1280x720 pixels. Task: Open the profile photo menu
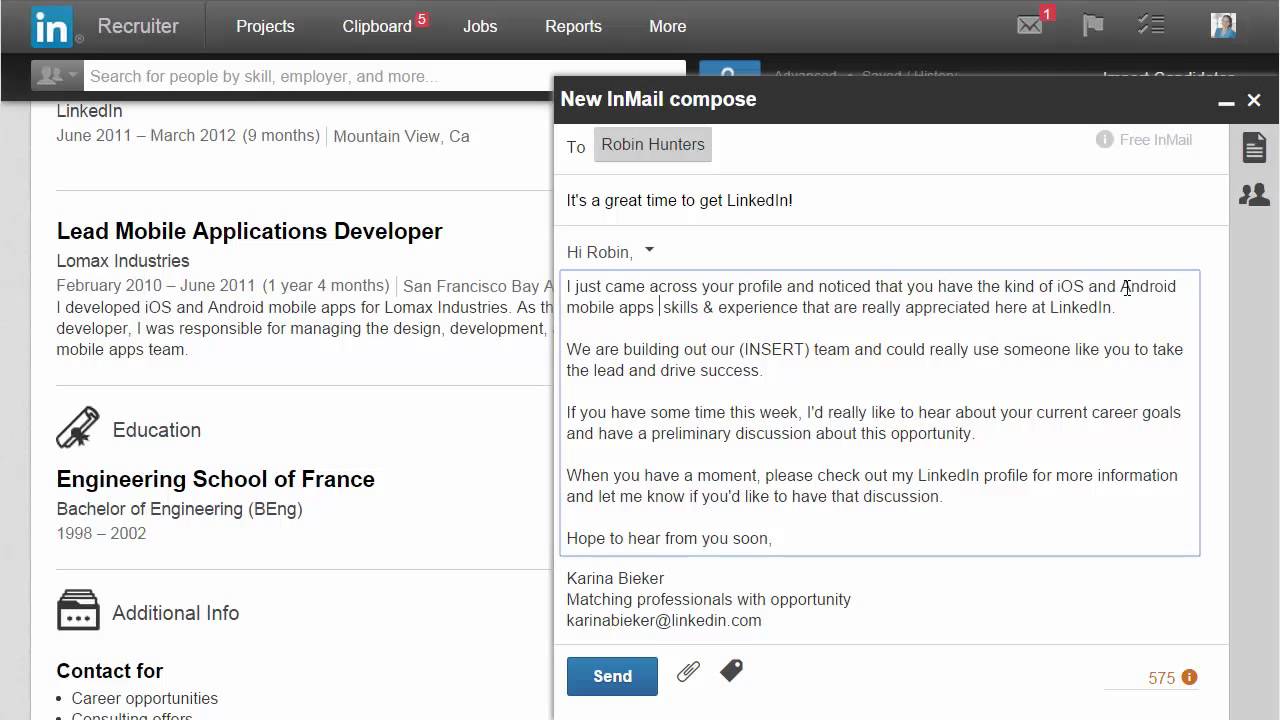[1223, 25]
